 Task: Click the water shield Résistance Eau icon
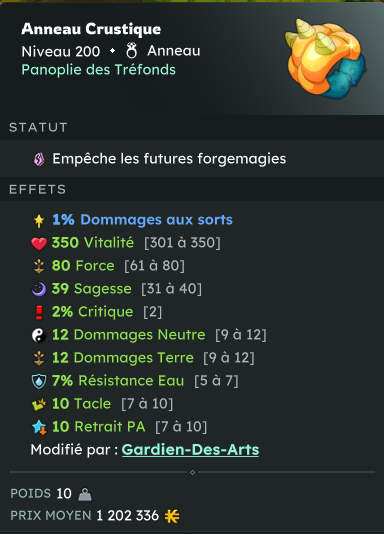click(x=39, y=381)
